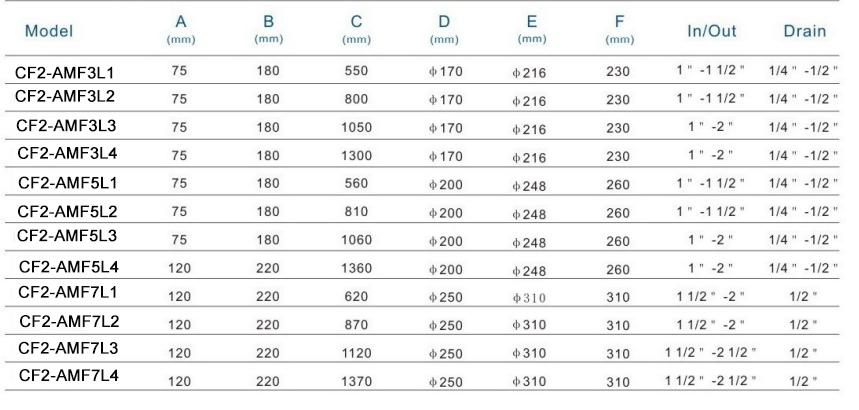Screen dimensions: 859x410
Task: Select the CF2-AMF3L1 model name
Action: [65, 72]
